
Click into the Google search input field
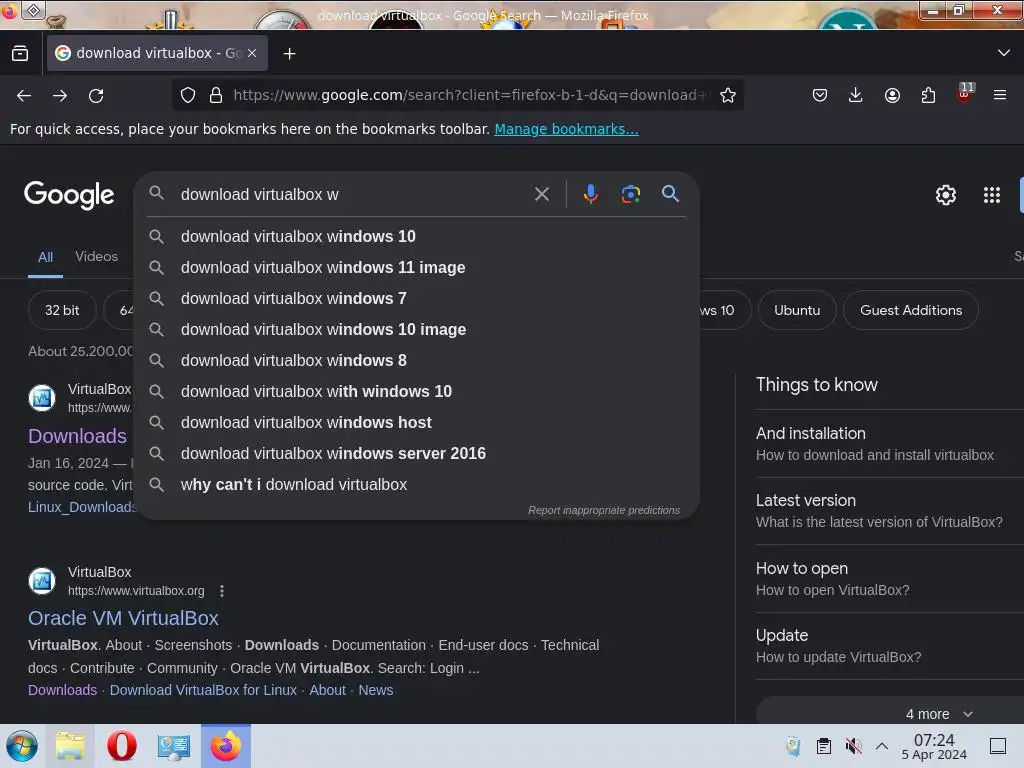click(353, 195)
